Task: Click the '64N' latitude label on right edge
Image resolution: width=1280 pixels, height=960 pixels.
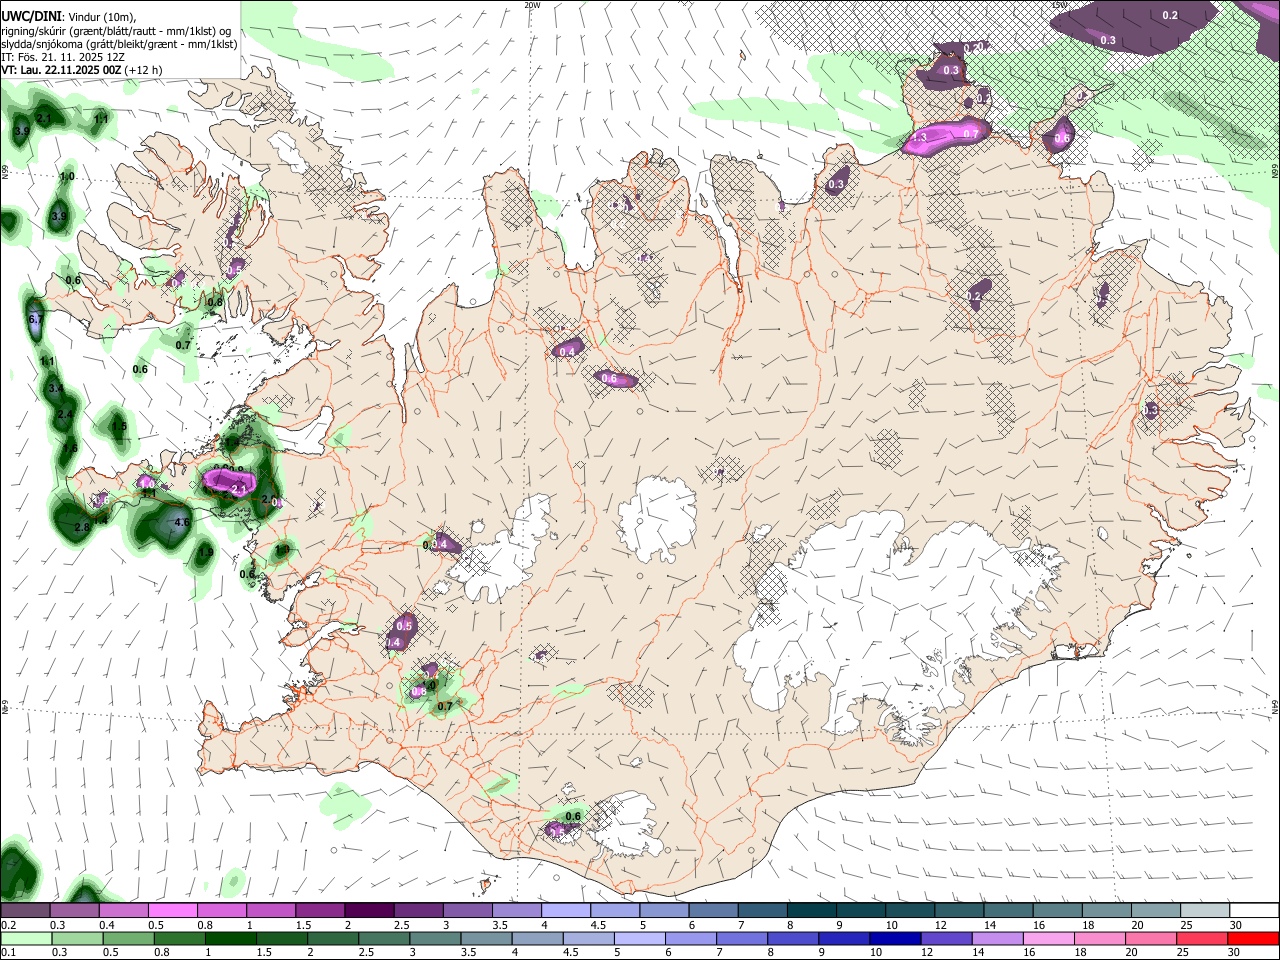Action: point(1275,705)
